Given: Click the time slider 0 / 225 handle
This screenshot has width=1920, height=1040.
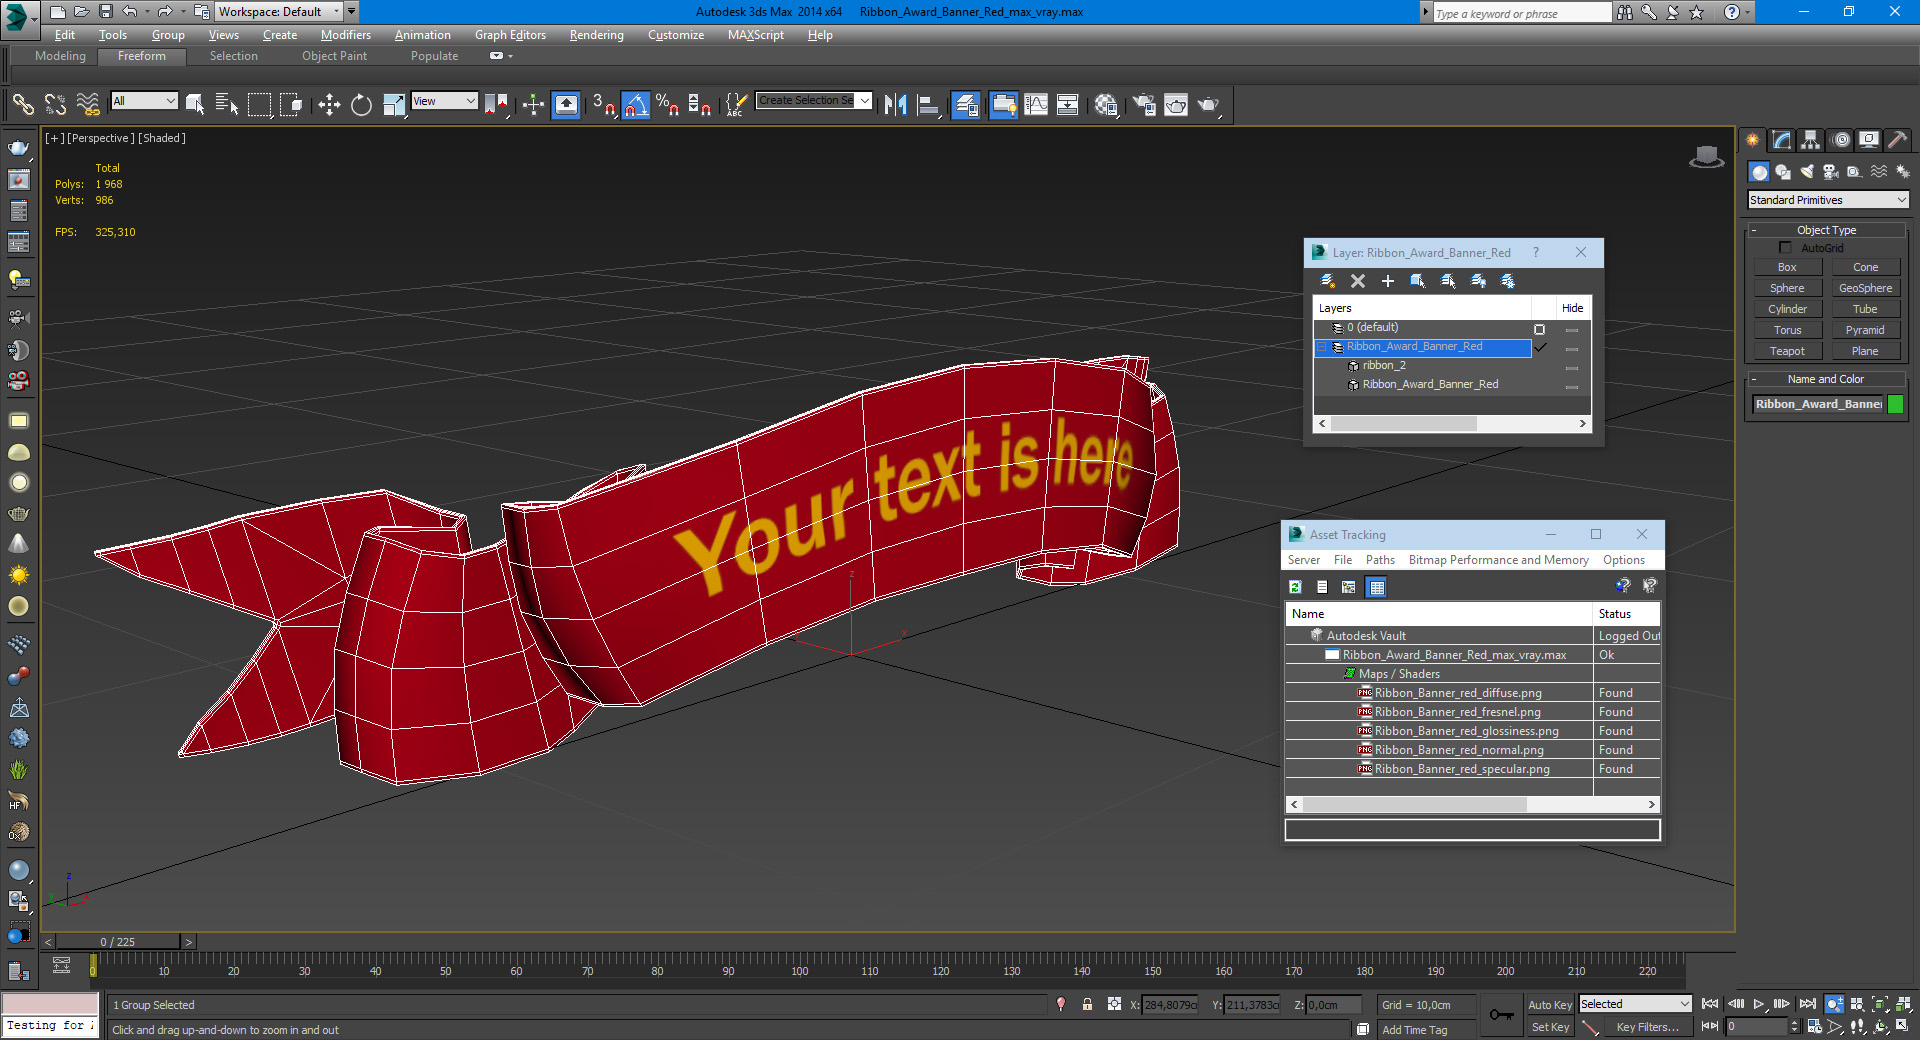Looking at the screenshot, I should click(118, 942).
